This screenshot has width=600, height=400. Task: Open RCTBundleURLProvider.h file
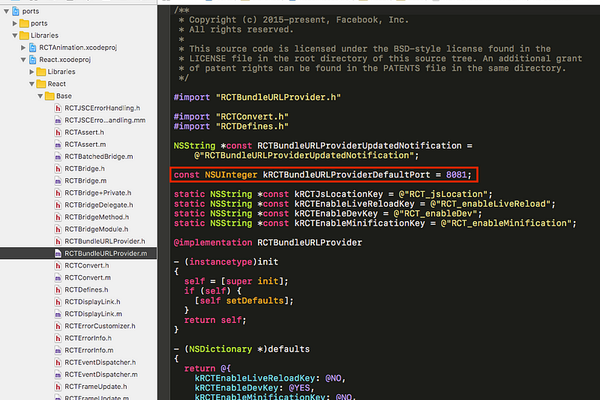tap(105, 242)
